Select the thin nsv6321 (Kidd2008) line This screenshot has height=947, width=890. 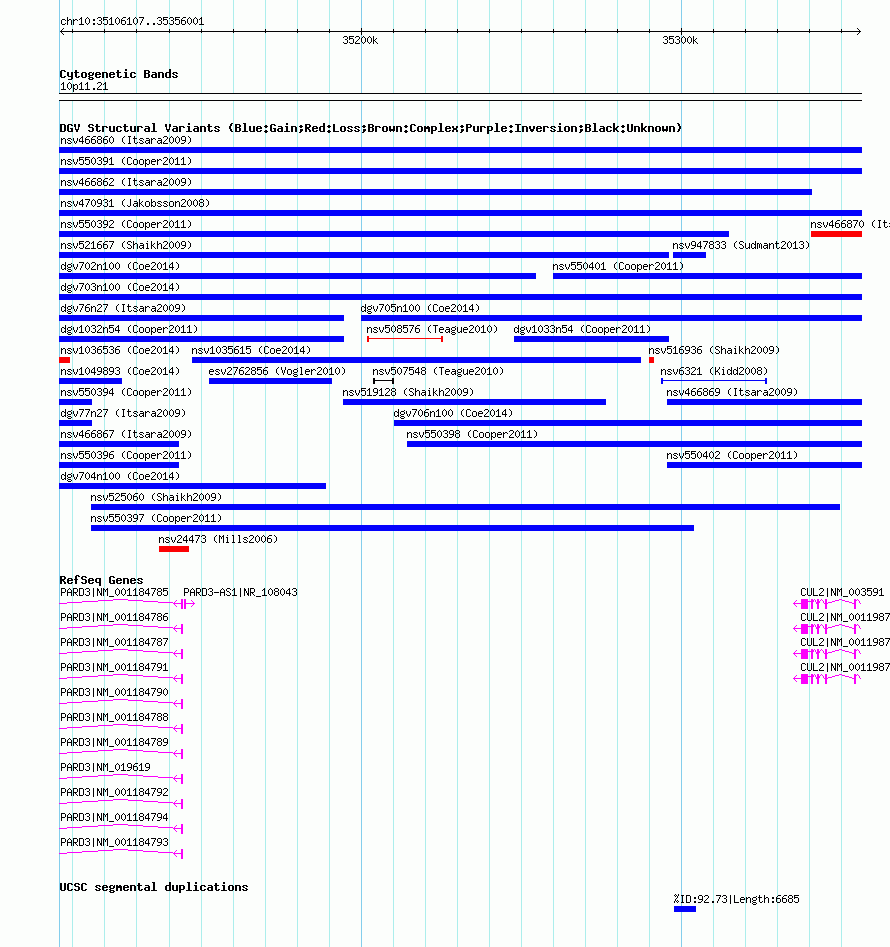(x=714, y=381)
